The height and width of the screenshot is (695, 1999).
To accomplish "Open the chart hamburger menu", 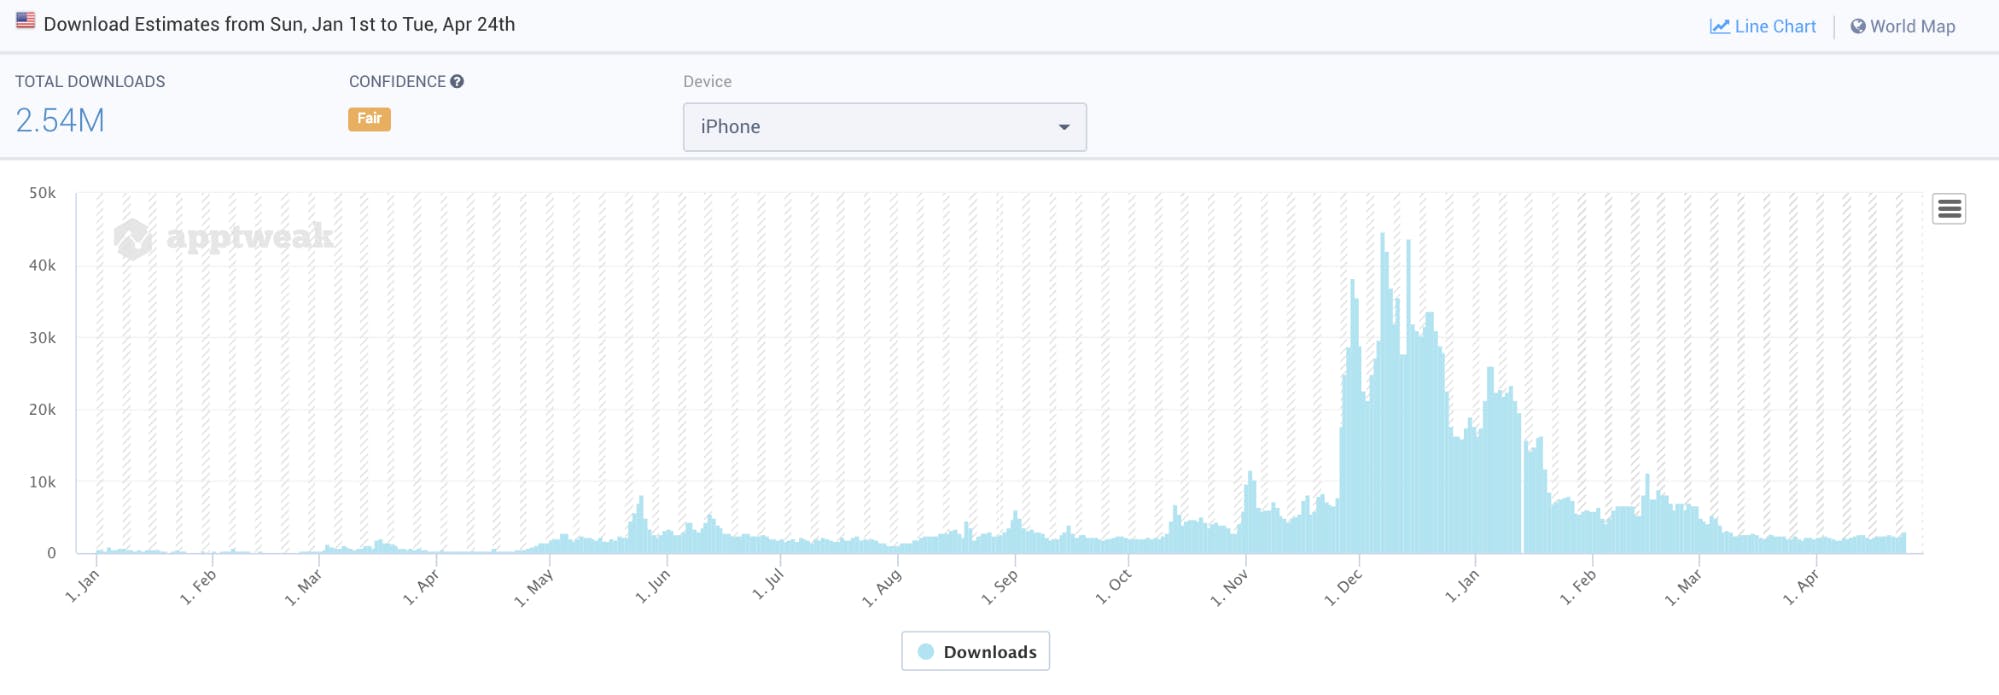I will coord(1948,209).
